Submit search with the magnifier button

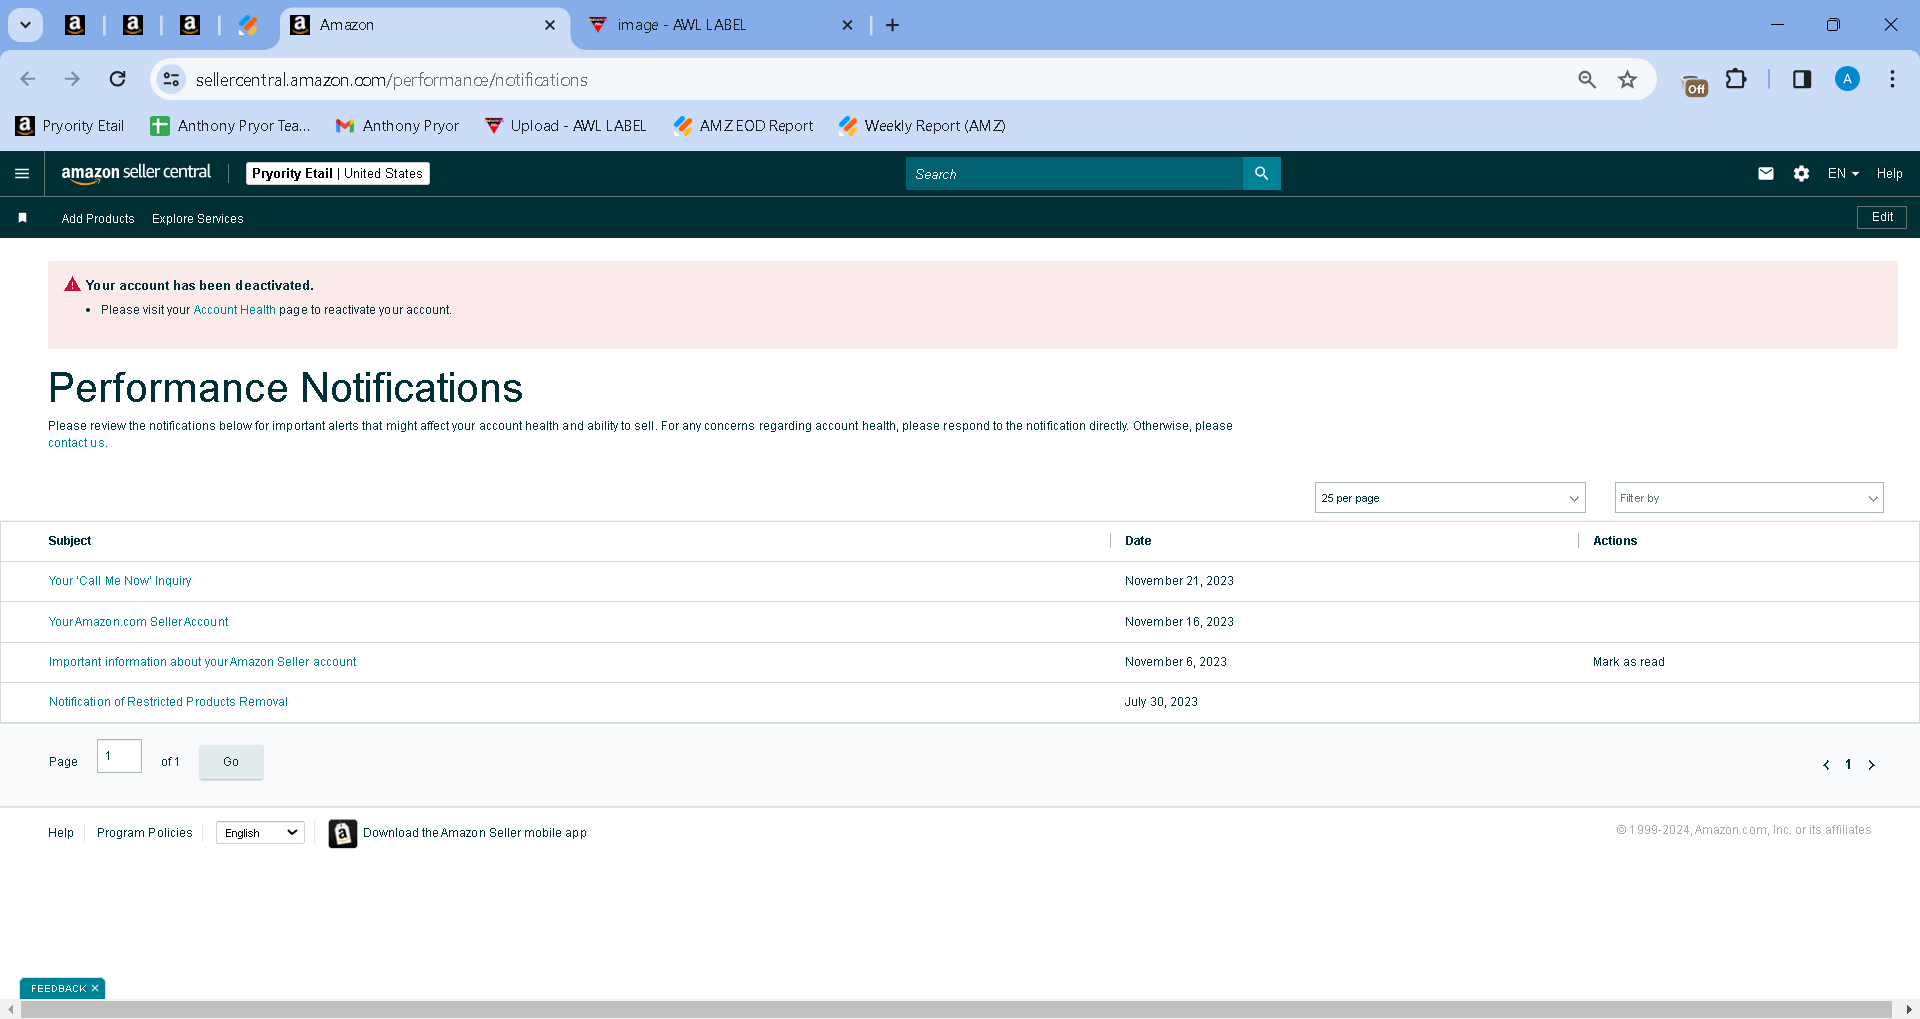[x=1262, y=174]
